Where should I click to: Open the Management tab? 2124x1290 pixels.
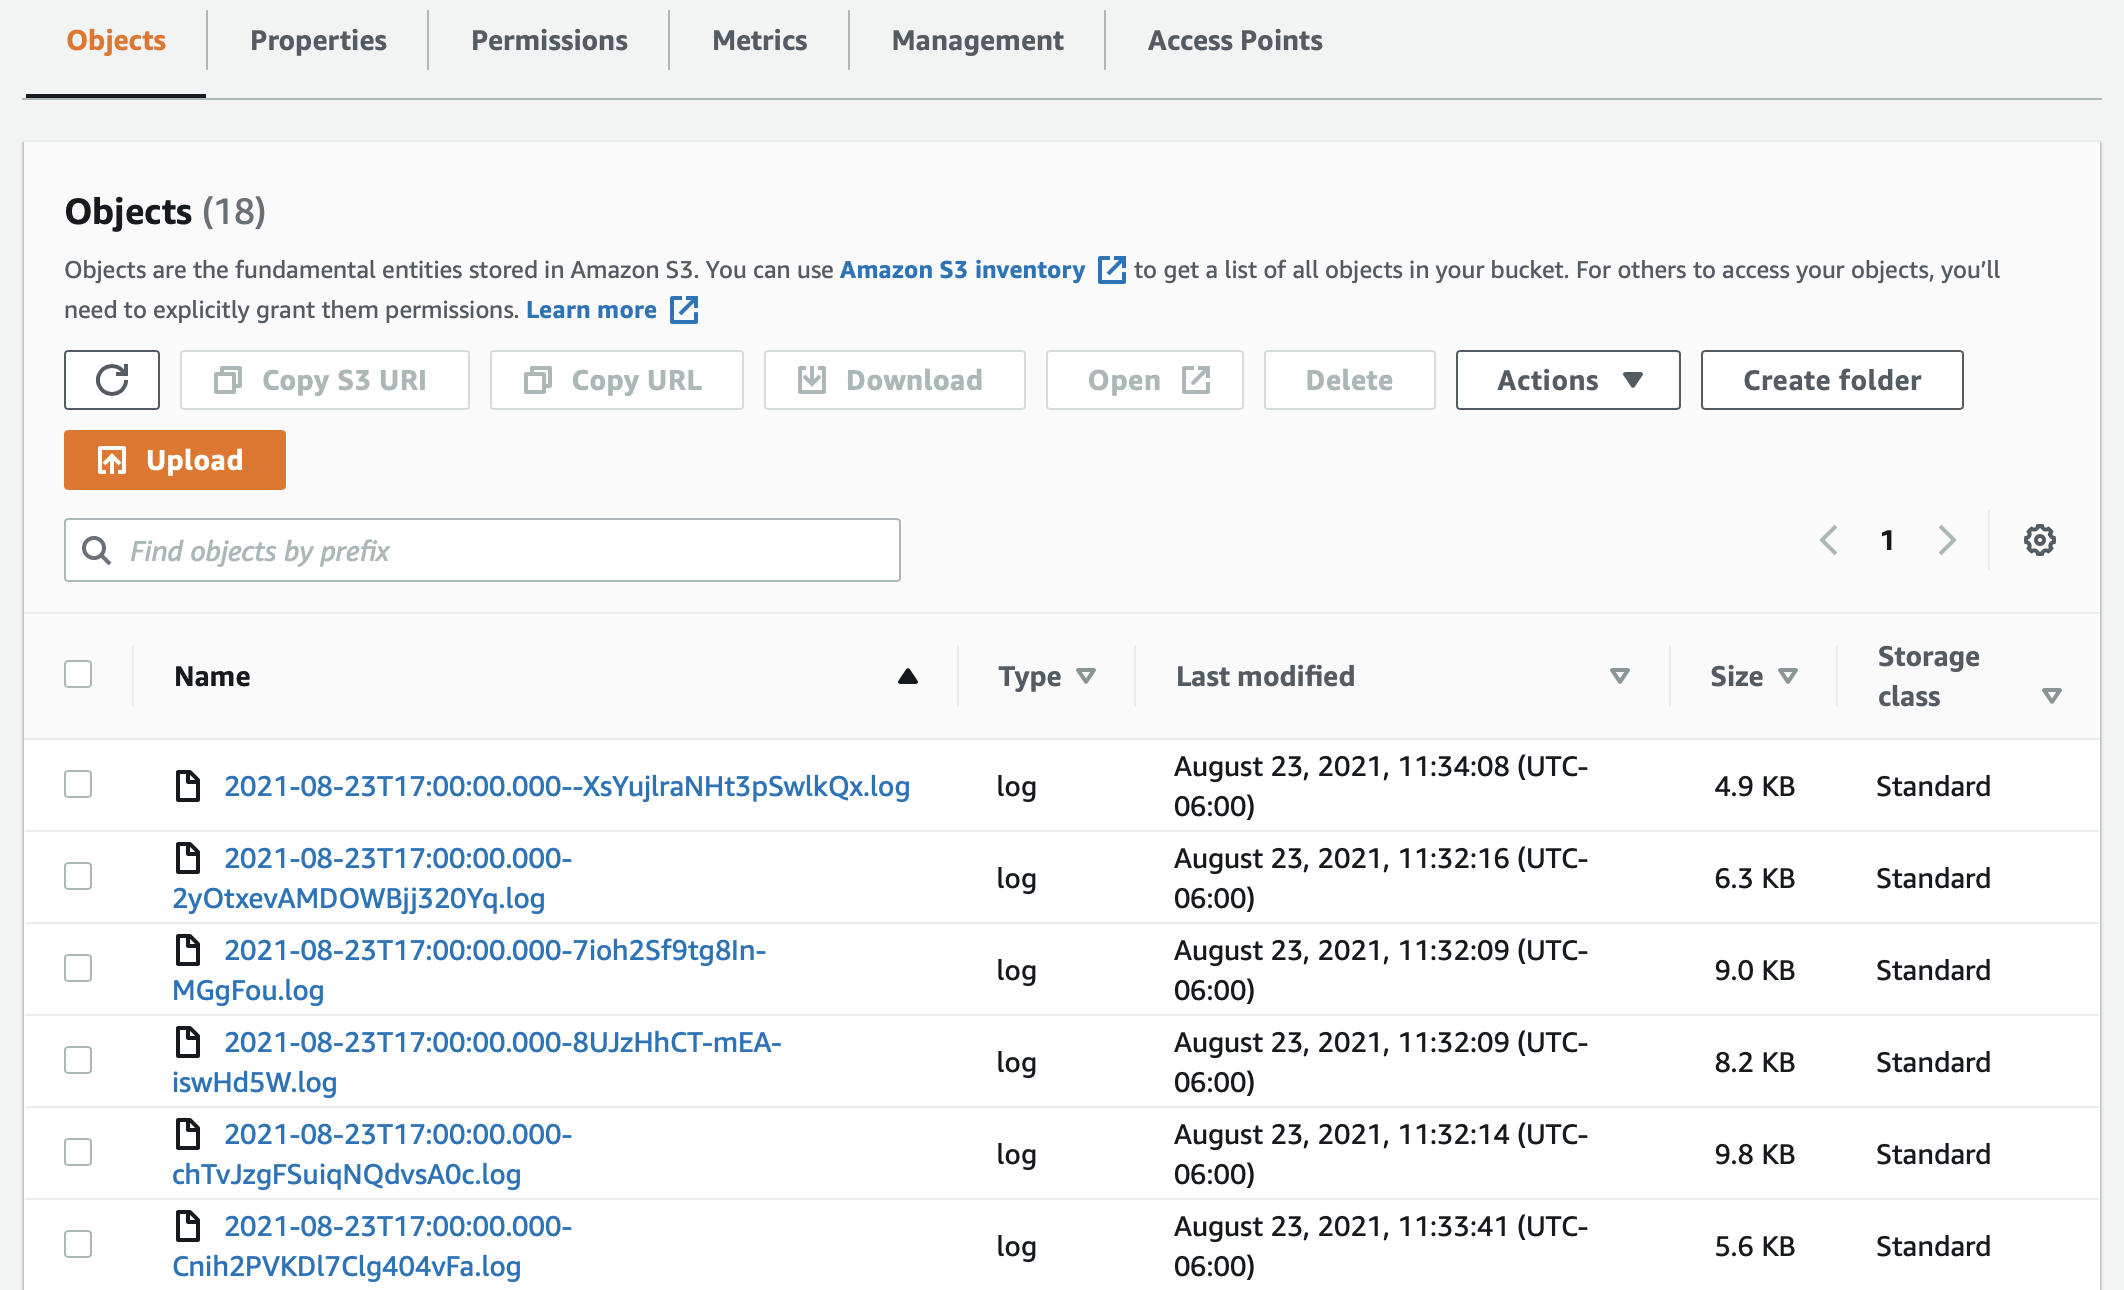point(976,40)
